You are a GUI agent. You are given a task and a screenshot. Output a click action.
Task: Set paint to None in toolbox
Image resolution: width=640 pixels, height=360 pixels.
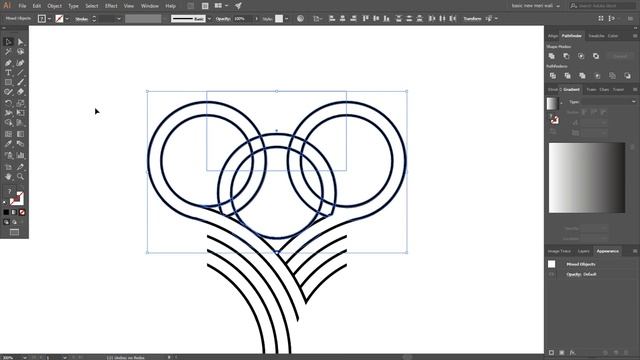tap(22, 212)
